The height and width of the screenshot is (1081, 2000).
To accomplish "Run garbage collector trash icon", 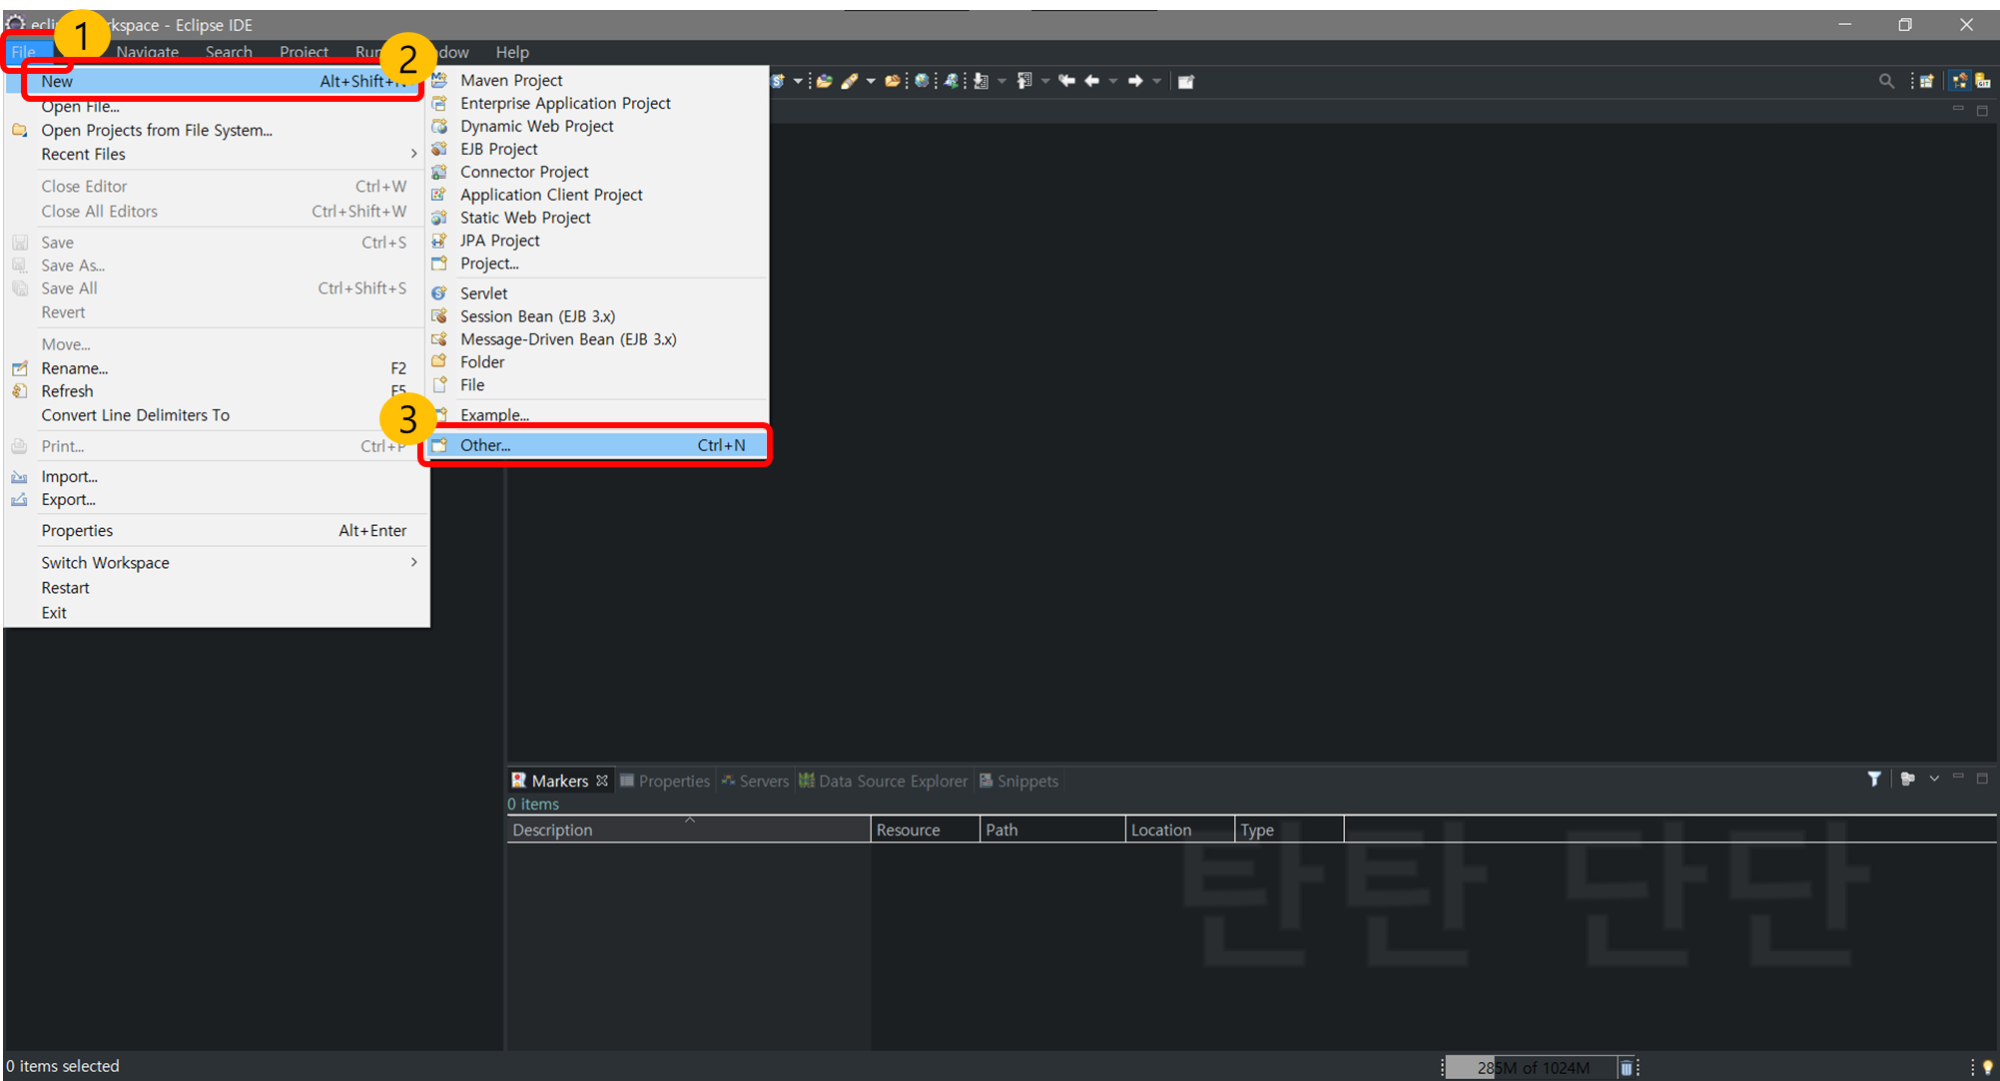I will click(x=1626, y=1068).
